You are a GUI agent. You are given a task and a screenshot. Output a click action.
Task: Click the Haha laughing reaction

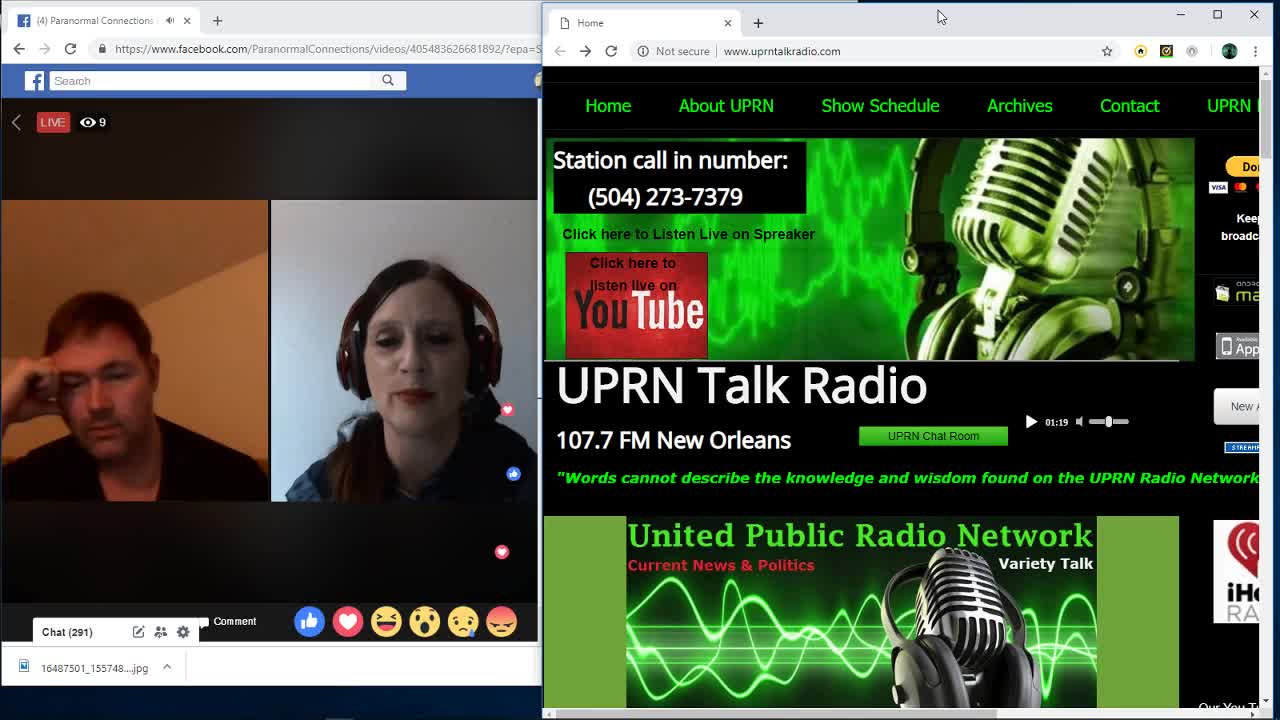pyautogui.click(x=386, y=622)
